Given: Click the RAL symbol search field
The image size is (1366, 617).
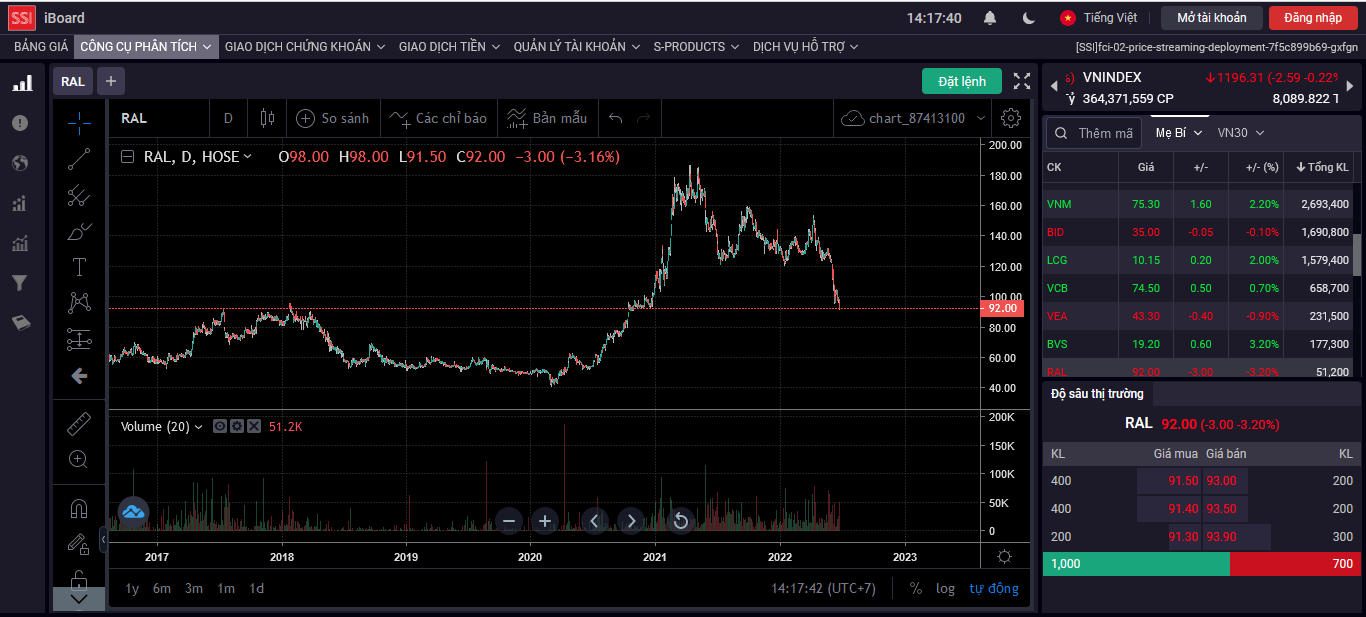Looking at the screenshot, I should pos(159,118).
